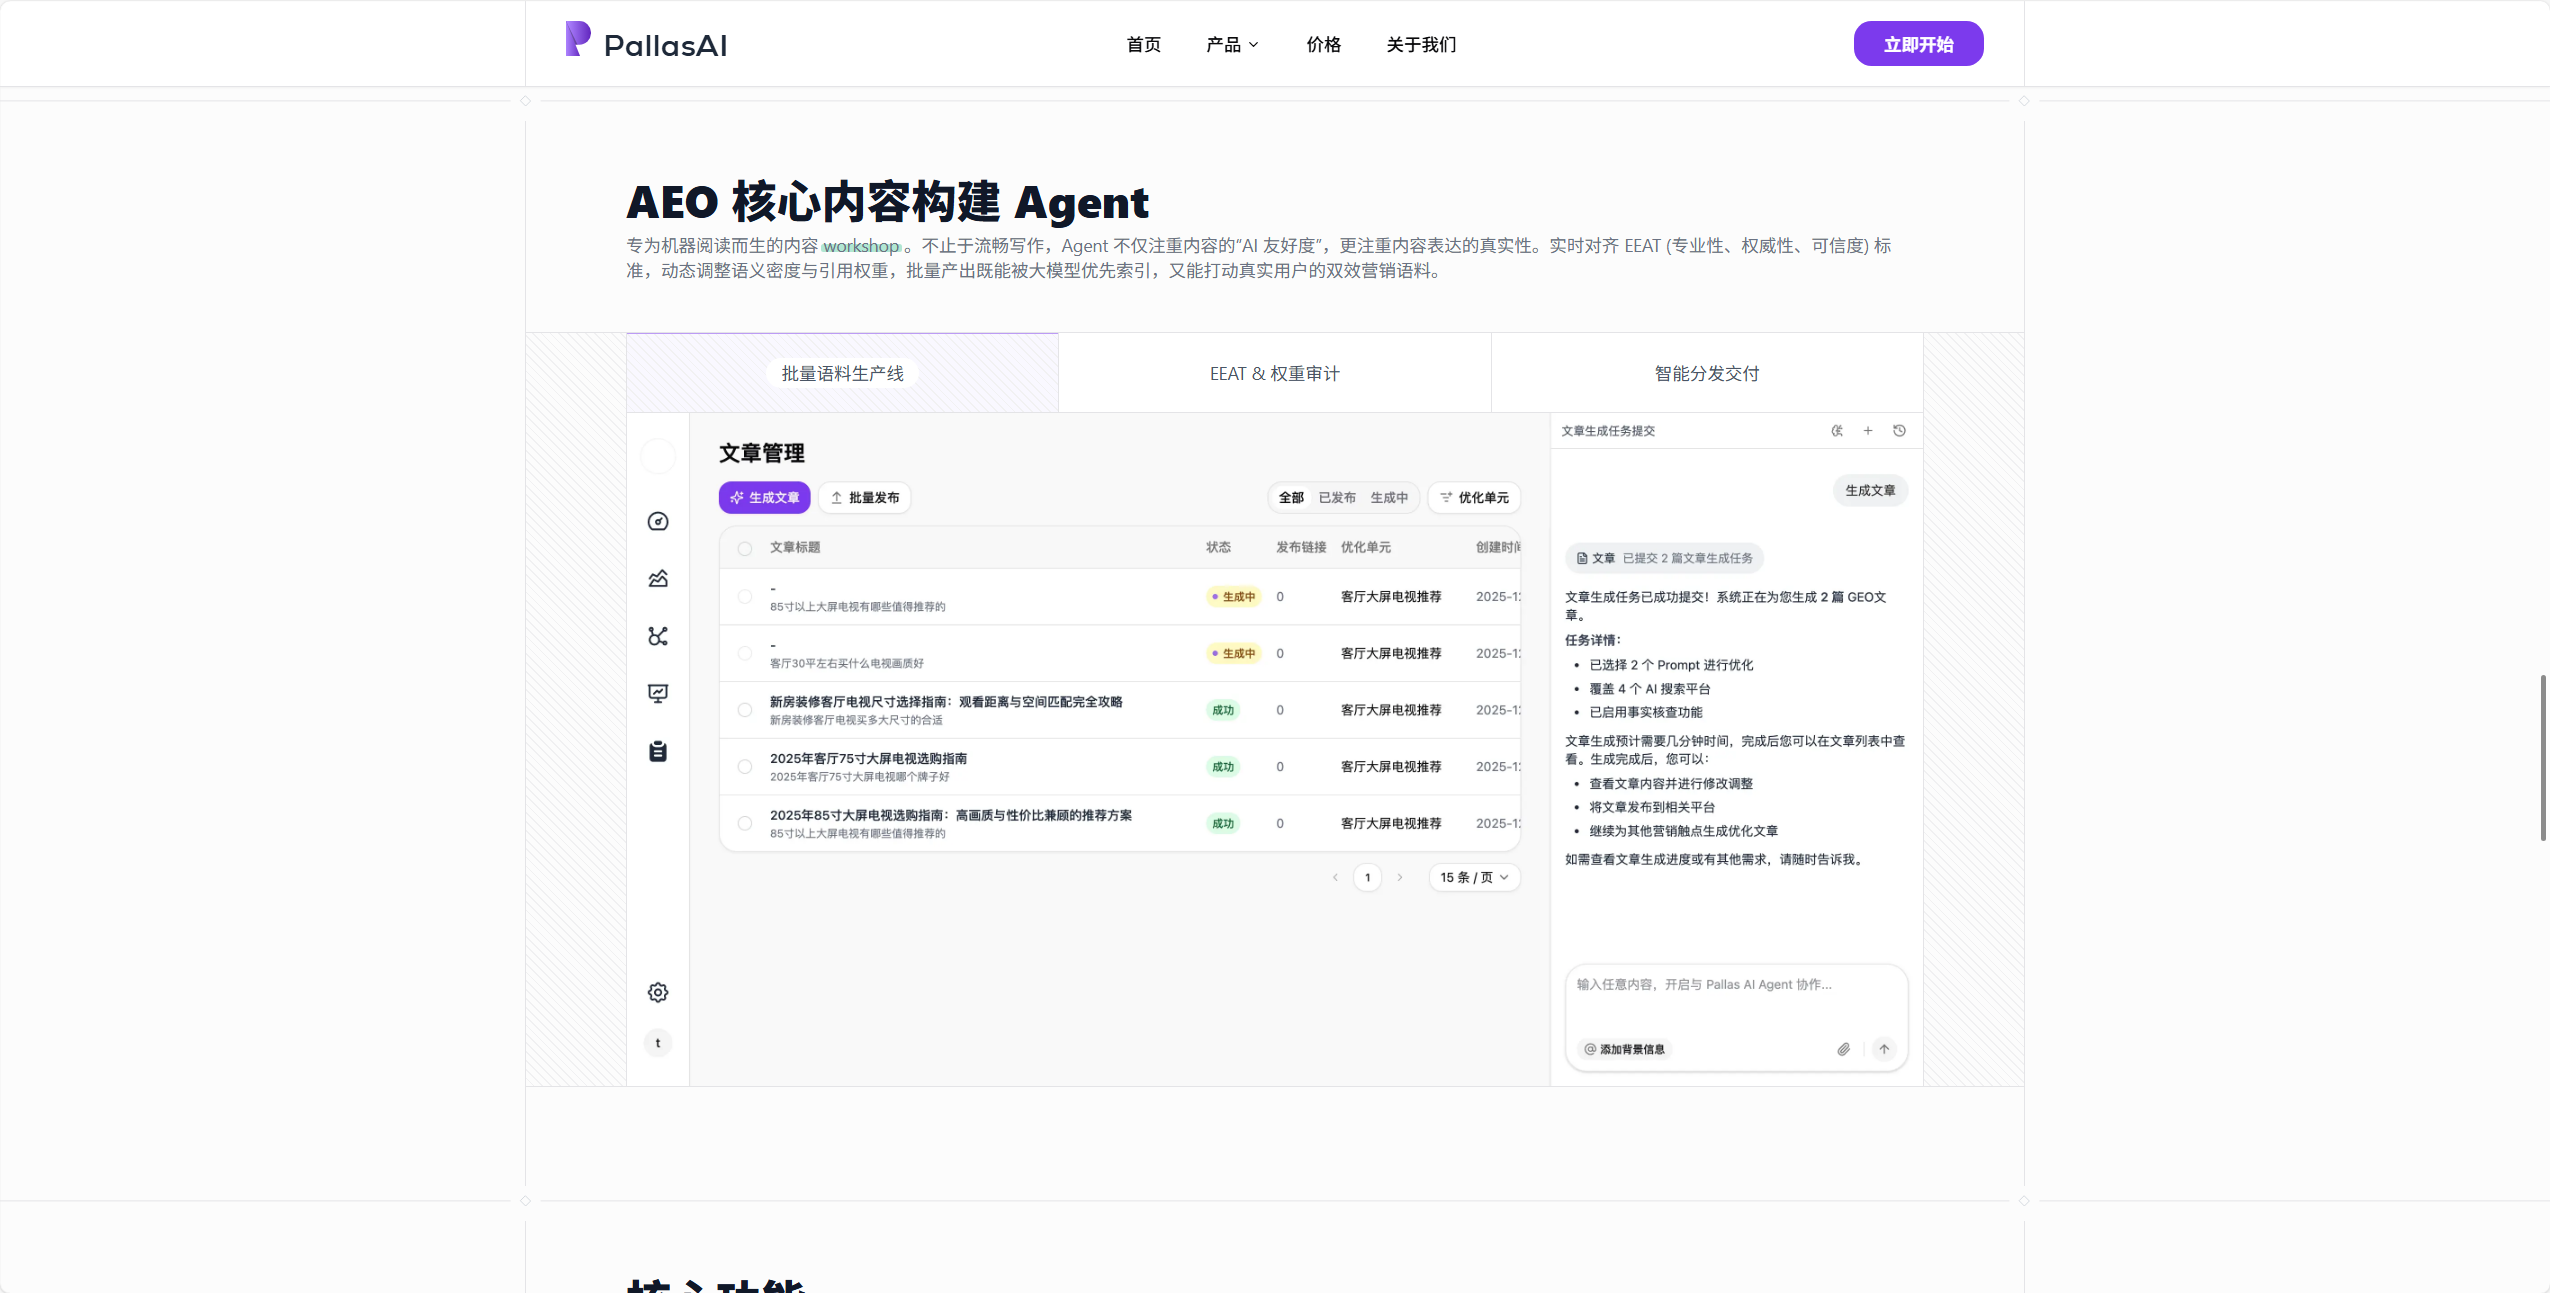This screenshot has height=1293, width=2550.
Task: Open the presentation monitor icon in sidebar
Action: tap(658, 694)
